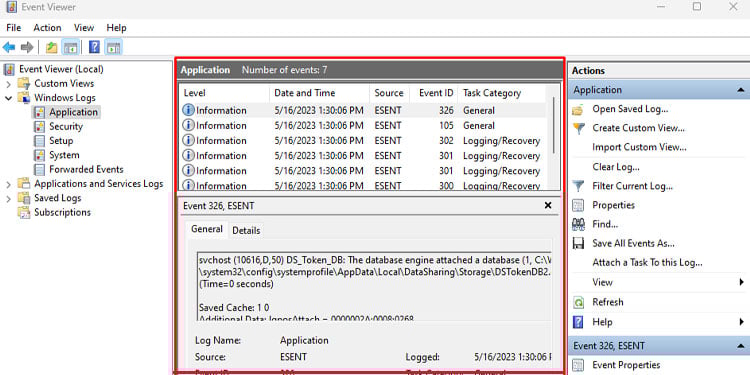Viewport: 750px width, 375px height.
Task: Select event row with ID 326
Action: (x=363, y=110)
